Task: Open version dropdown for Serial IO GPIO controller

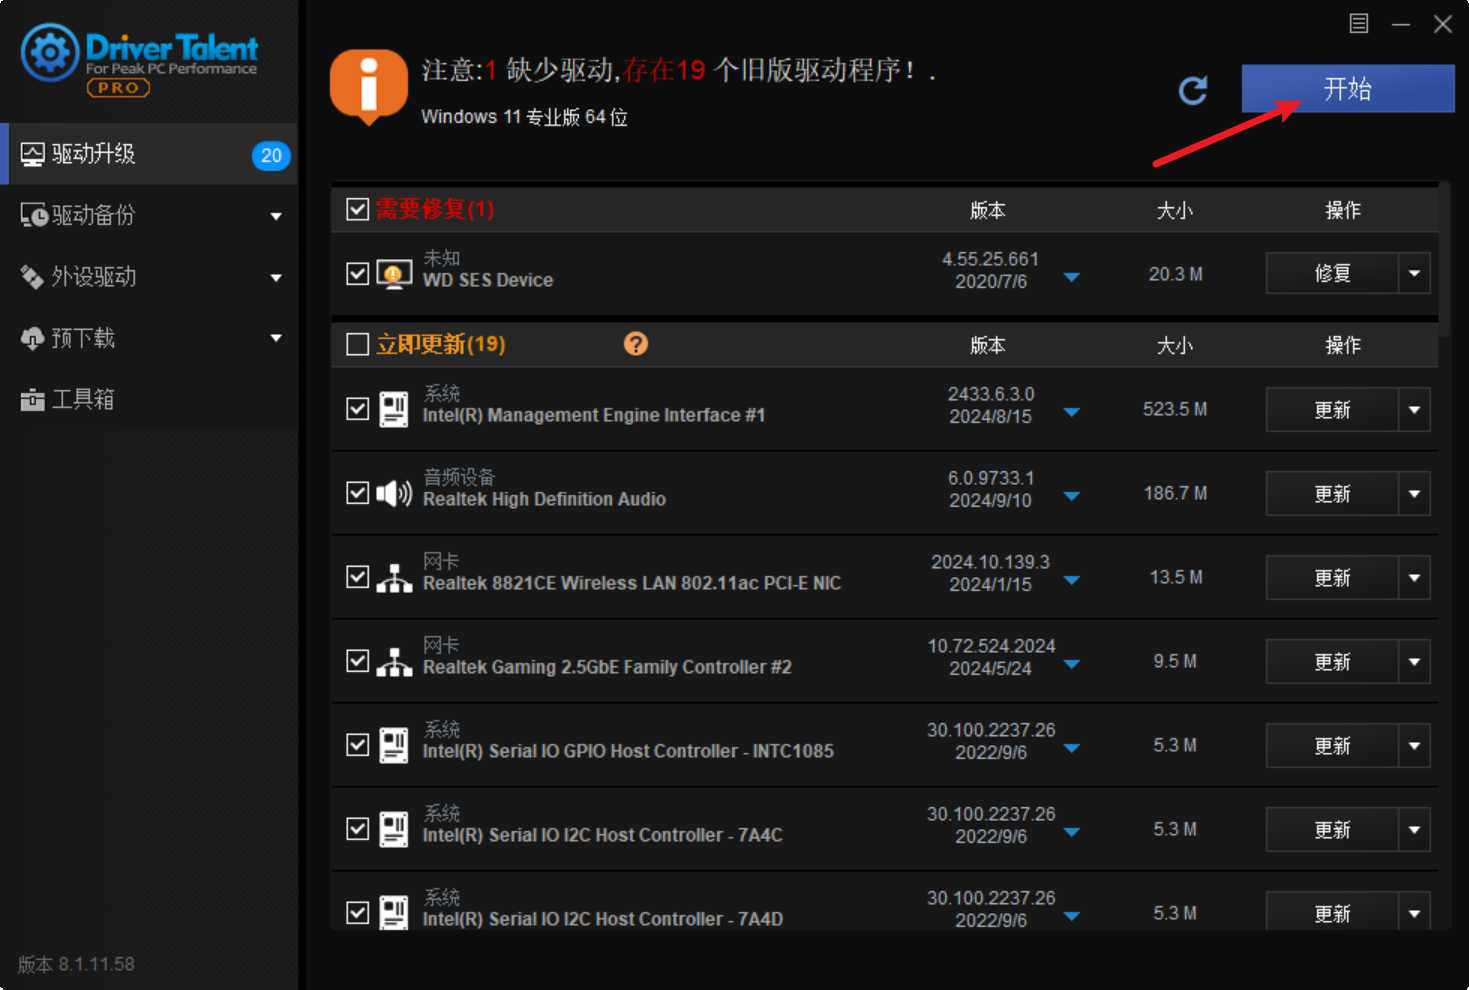Action: pos(1072,748)
